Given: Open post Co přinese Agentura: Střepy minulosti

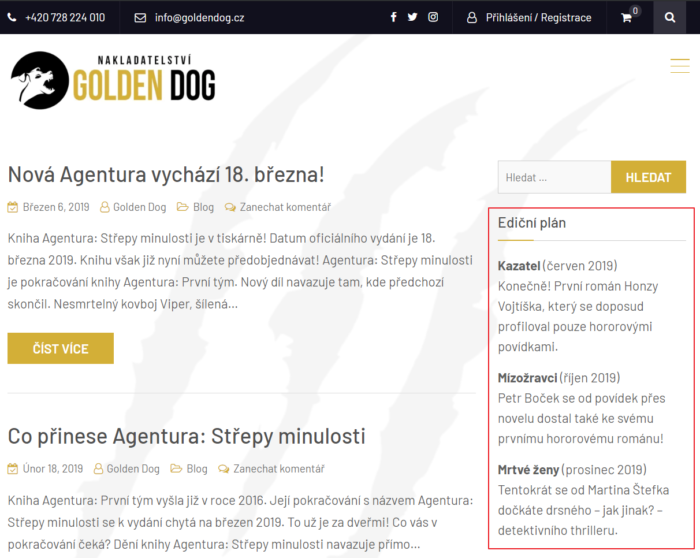Looking at the screenshot, I should click(x=187, y=436).
